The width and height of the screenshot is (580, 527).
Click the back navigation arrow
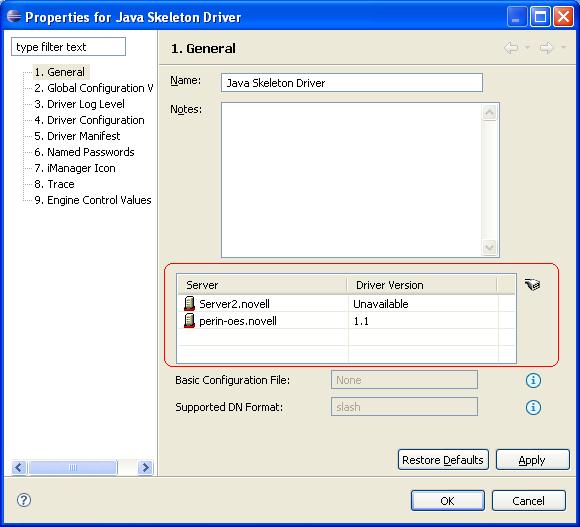[x=511, y=48]
